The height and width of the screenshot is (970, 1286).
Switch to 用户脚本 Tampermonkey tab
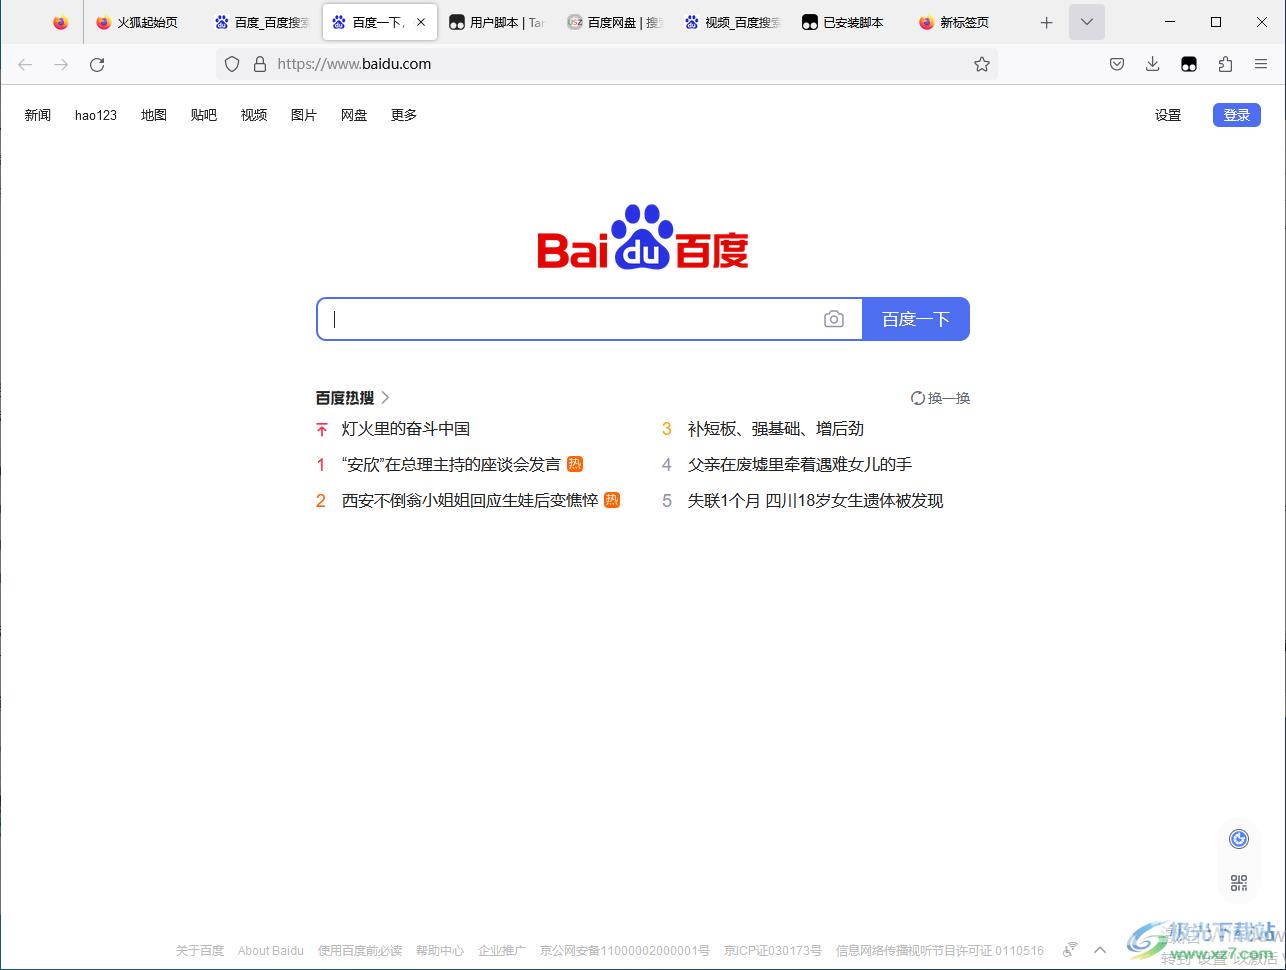tap(497, 22)
